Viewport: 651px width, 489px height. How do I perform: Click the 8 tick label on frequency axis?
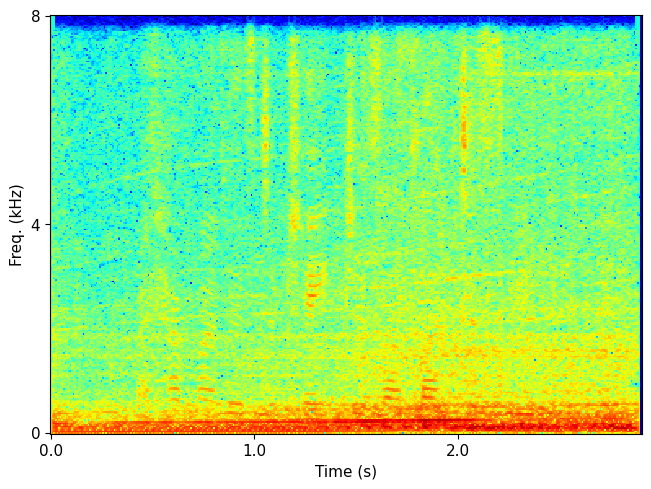[x=36, y=17]
